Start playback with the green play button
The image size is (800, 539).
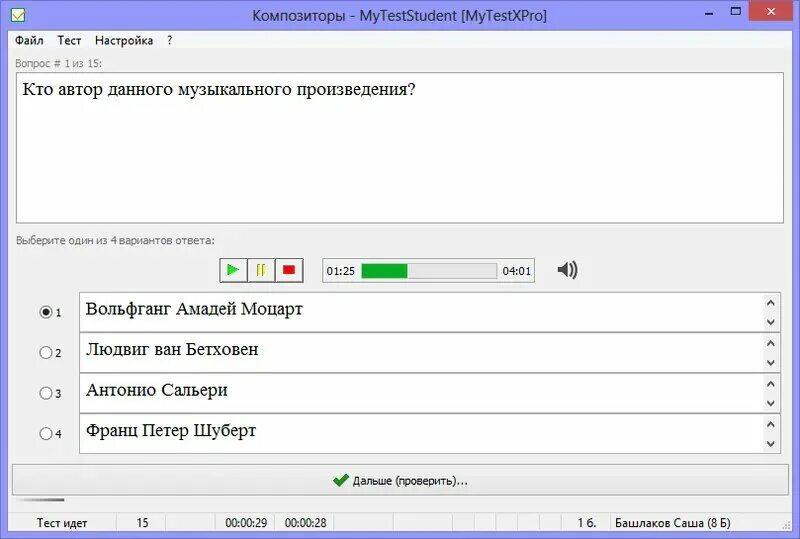coord(233,270)
